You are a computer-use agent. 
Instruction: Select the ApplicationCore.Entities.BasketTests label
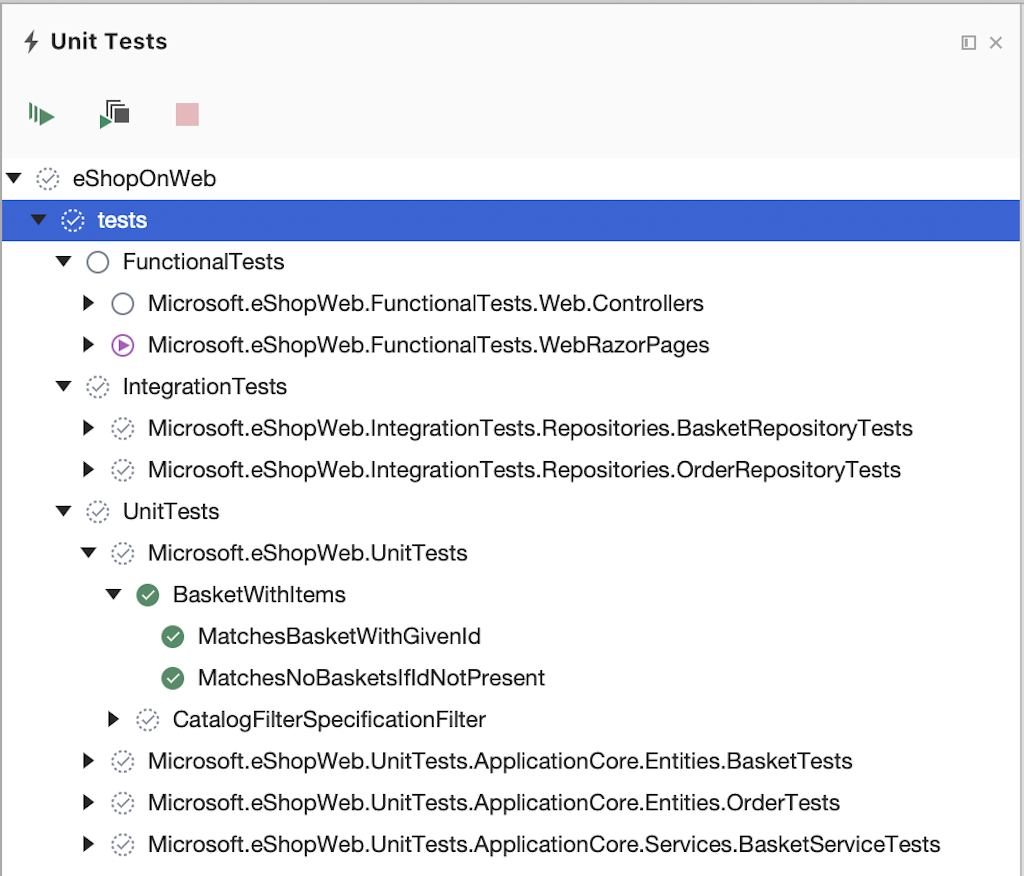click(500, 762)
